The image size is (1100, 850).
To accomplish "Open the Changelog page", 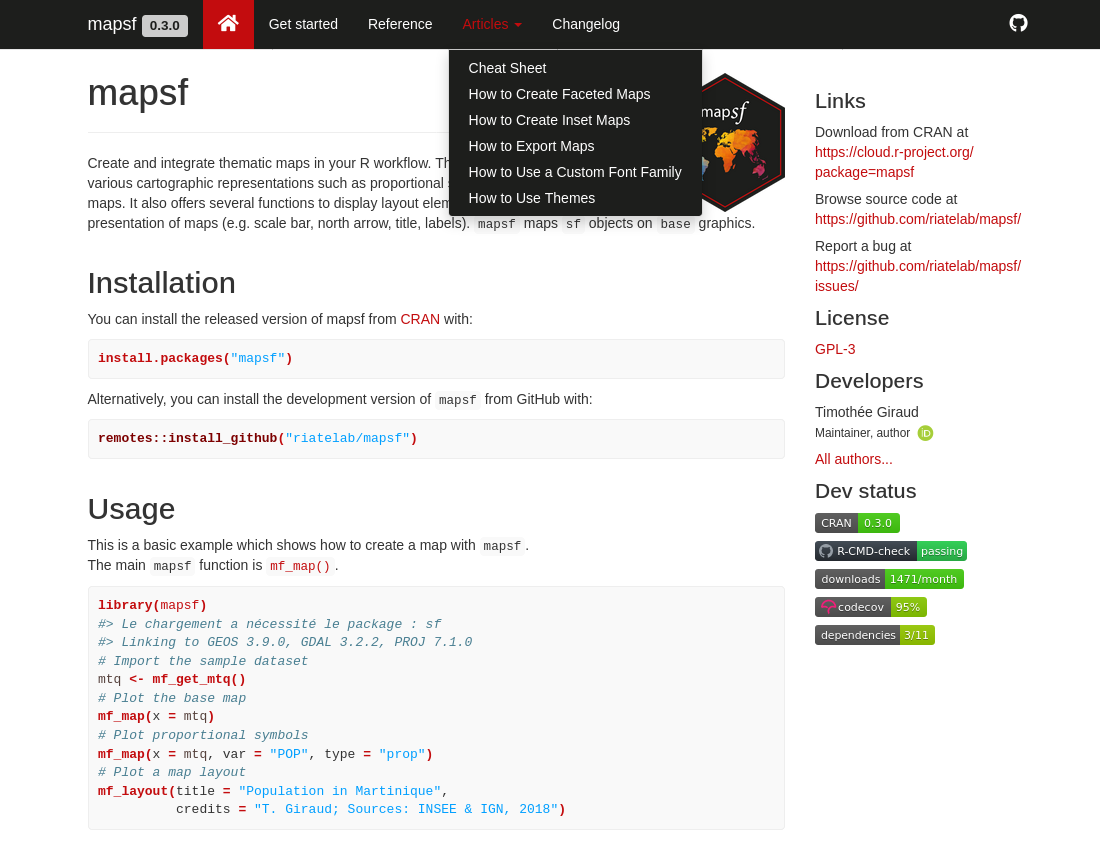I will pos(585,24).
